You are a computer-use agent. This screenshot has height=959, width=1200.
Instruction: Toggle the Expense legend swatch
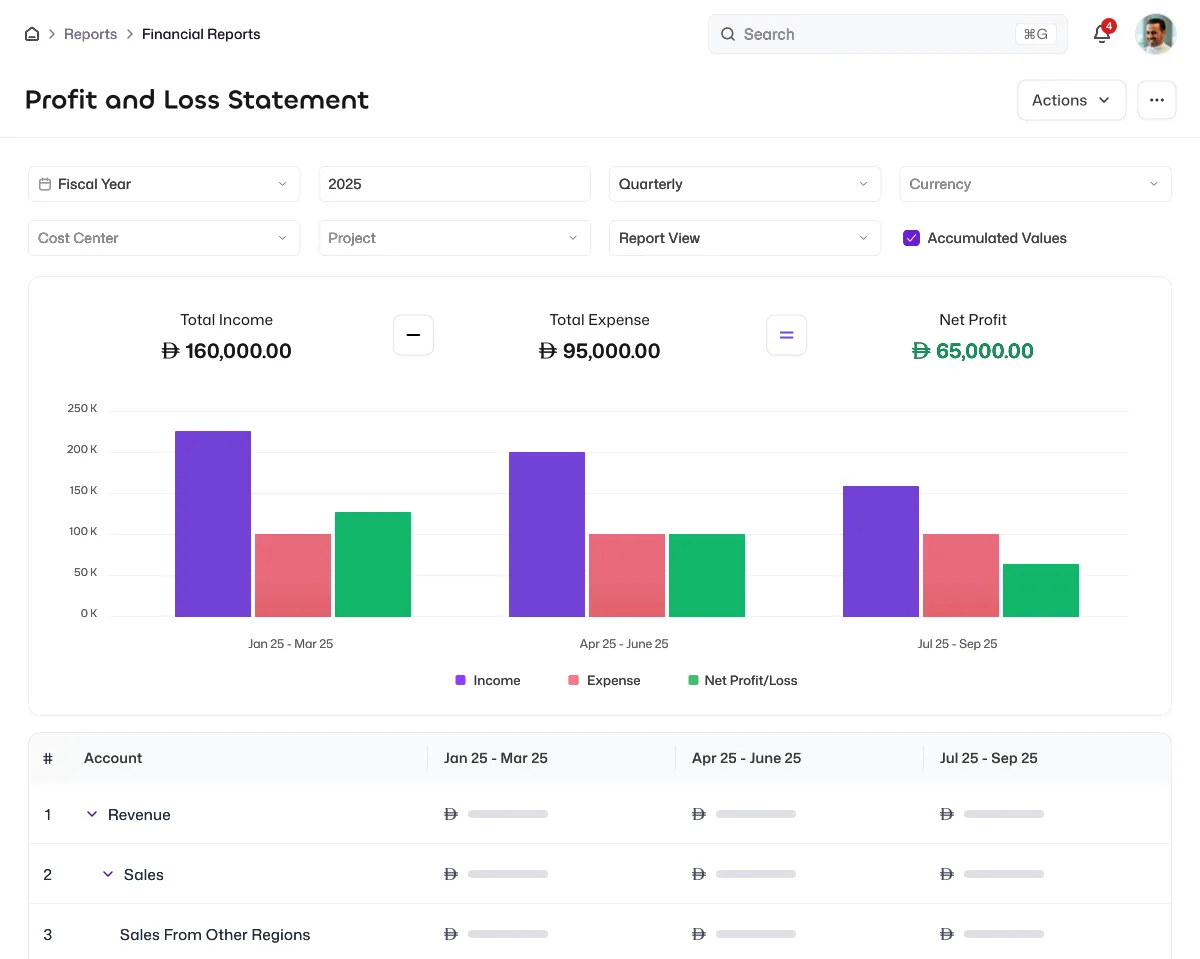574,680
